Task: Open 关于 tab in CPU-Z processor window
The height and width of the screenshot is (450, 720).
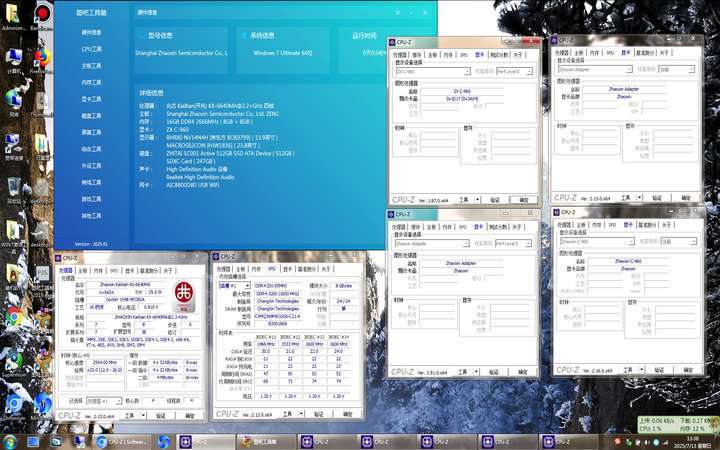Action: [x=168, y=271]
